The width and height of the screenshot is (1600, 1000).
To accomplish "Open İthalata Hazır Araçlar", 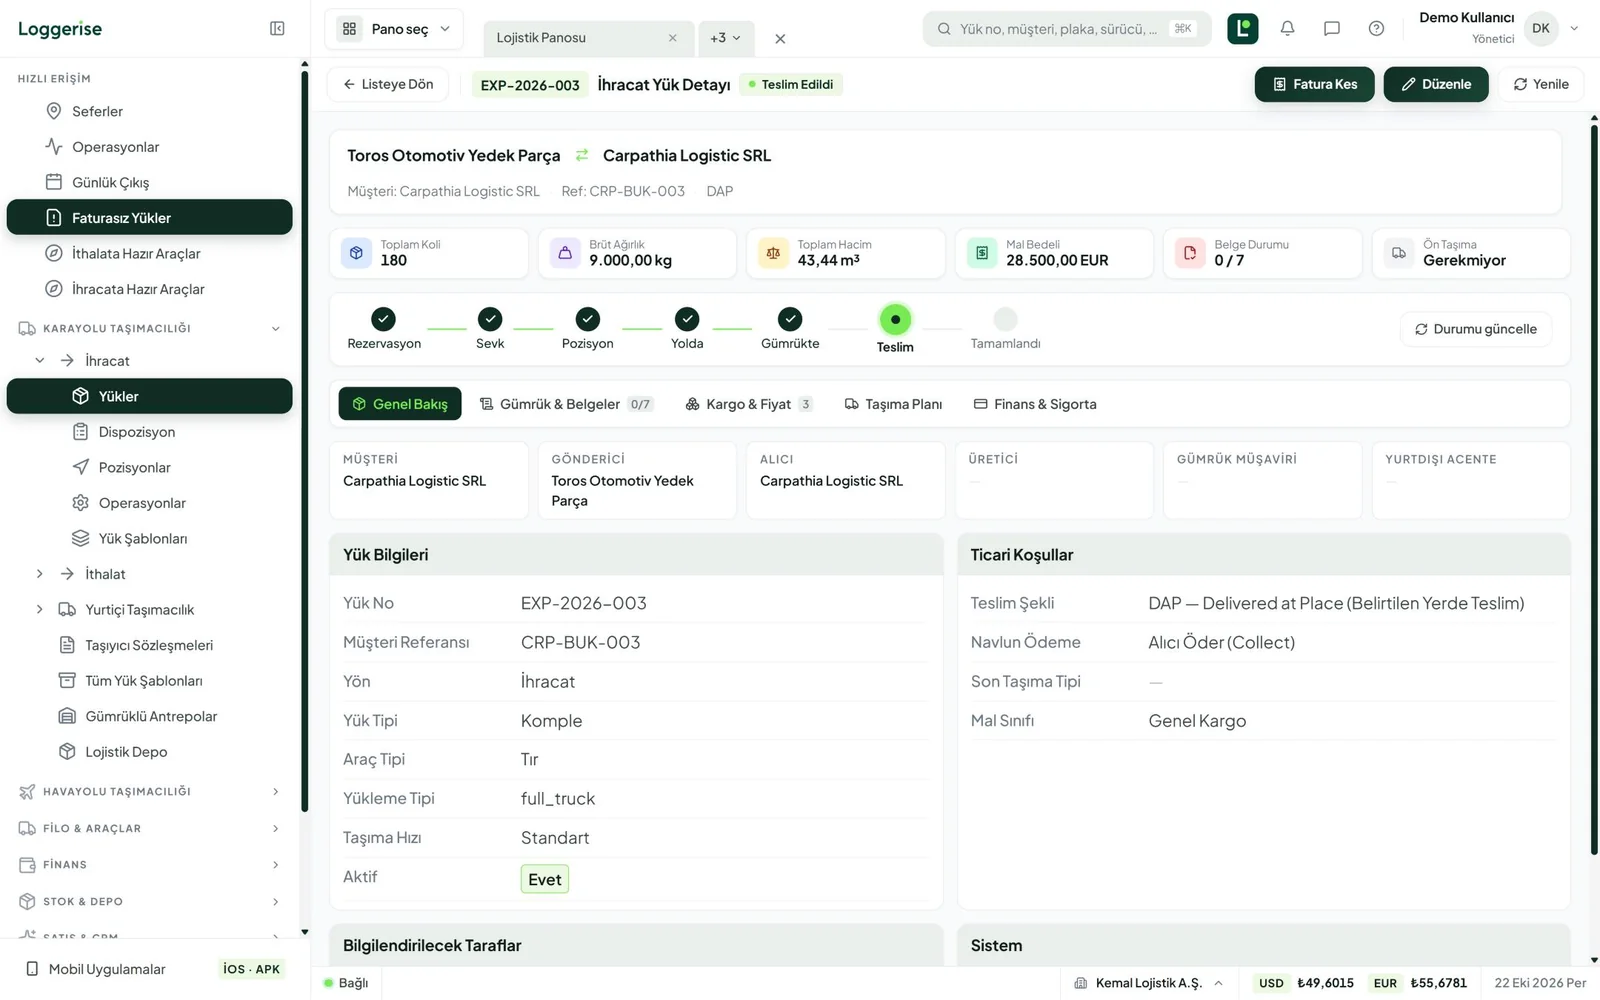I will pos(150,254).
